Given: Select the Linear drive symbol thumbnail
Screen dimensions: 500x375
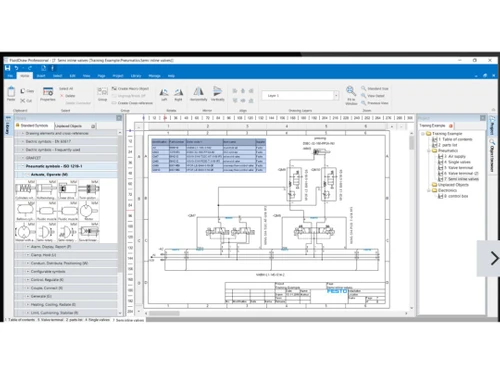Looking at the screenshot, I should 67,190.
